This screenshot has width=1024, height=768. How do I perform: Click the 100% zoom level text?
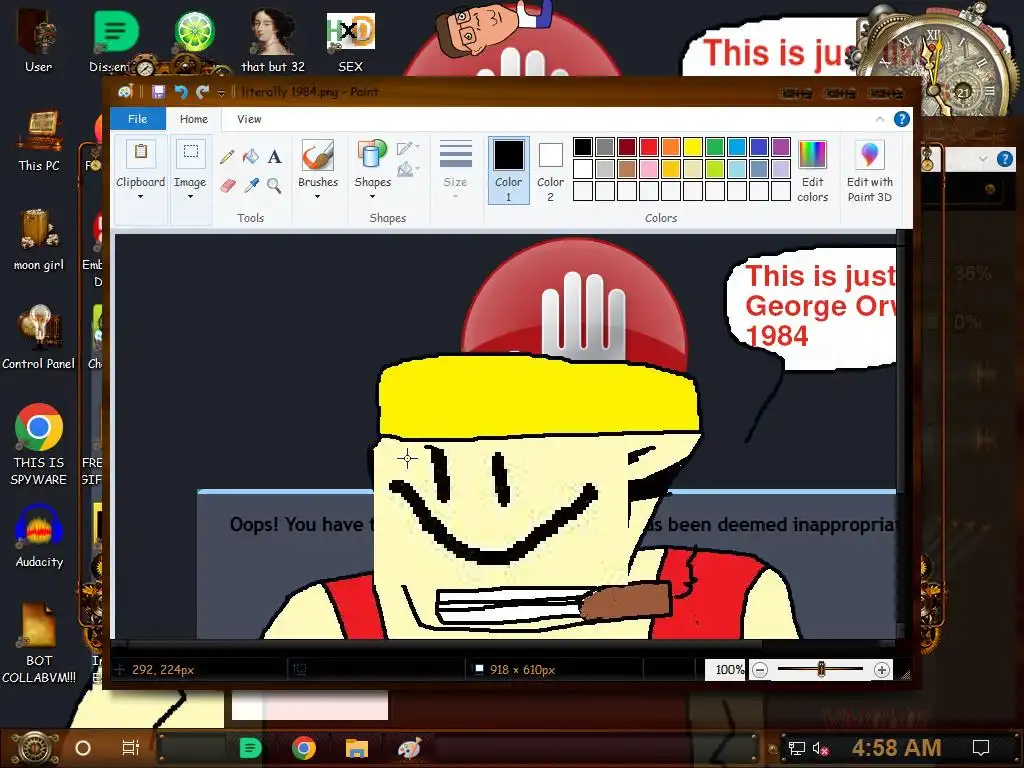tap(729, 669)
